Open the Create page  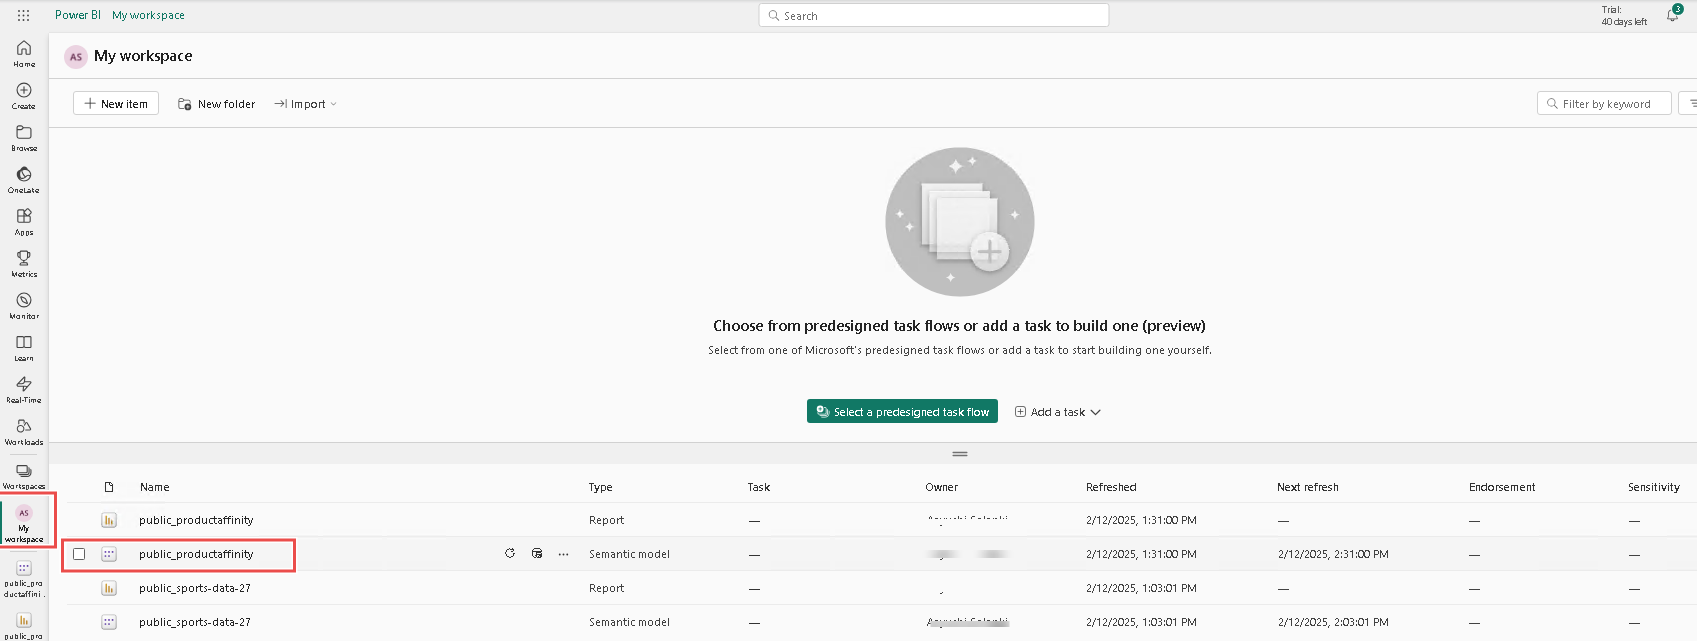point(24,96)
